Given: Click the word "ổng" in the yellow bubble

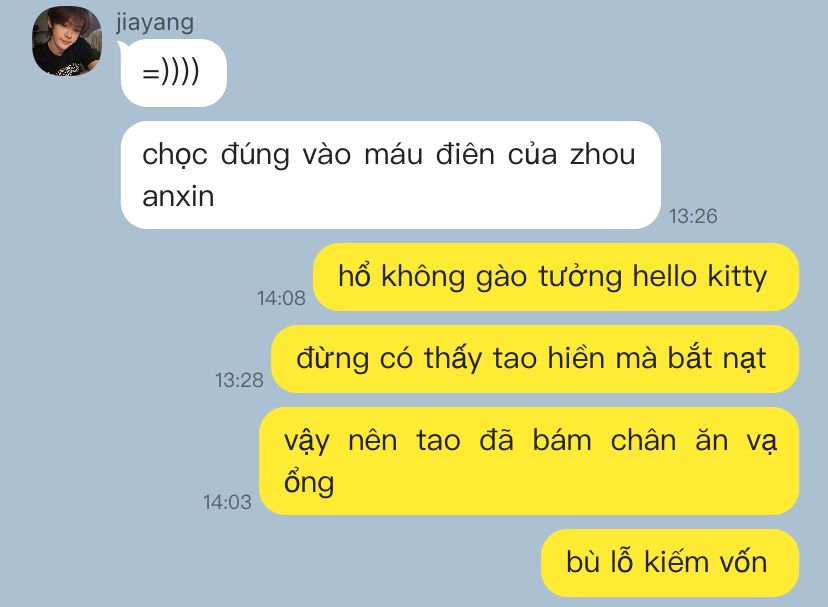Looking at the screenshot, I should tap(309, 482).
